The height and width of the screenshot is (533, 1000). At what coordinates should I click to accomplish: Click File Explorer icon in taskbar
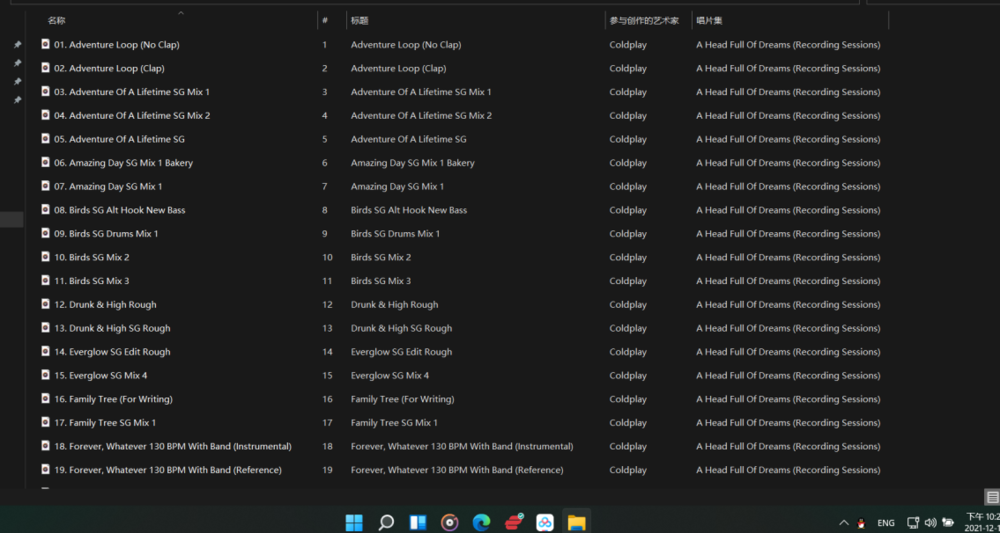(x=577, y=522)
